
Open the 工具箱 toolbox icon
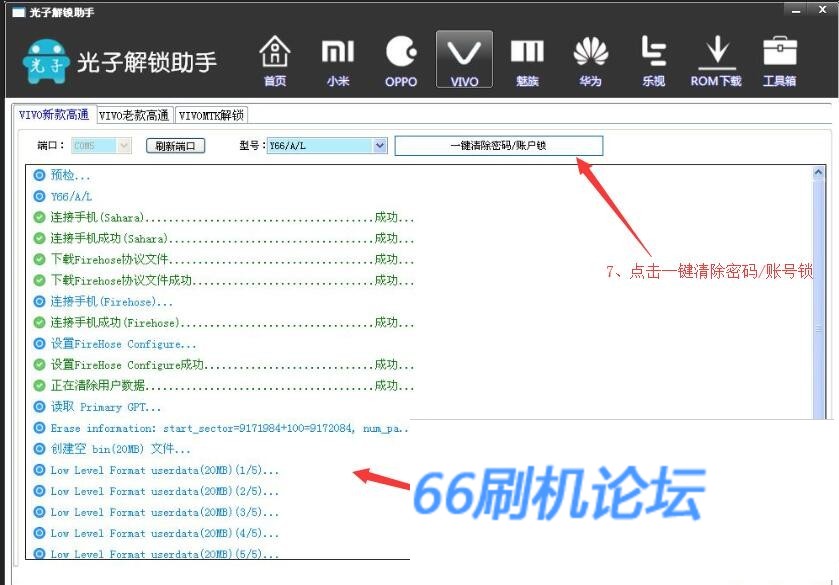coord(779,60)
